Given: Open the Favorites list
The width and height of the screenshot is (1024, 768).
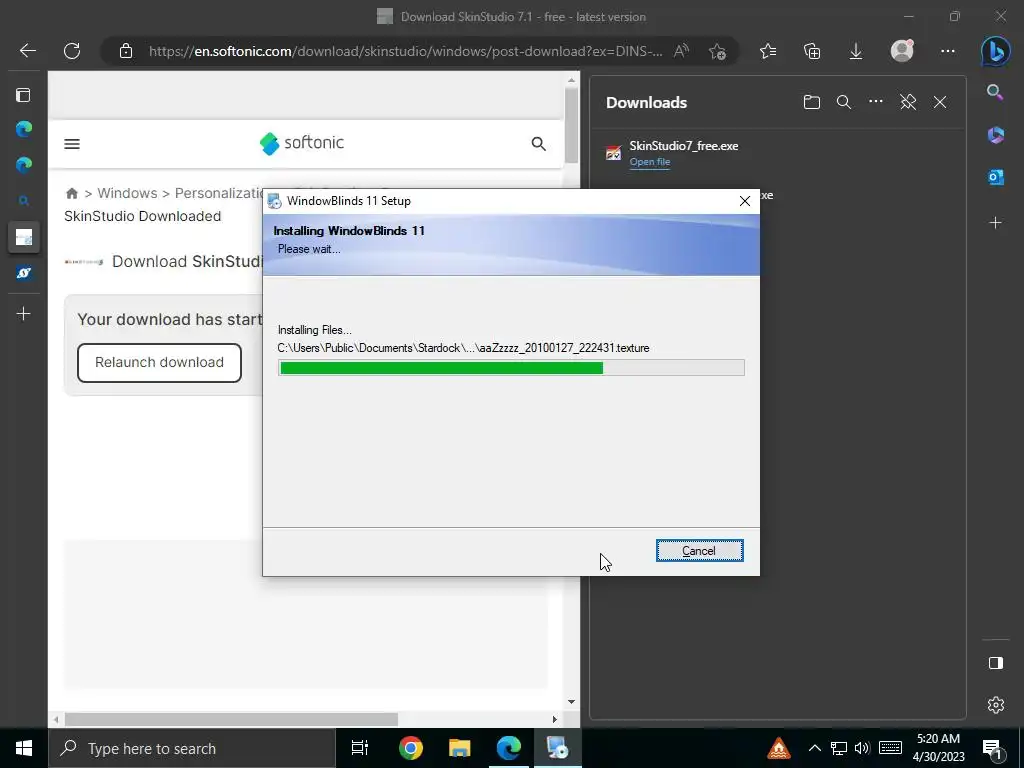Looking at the screenshot, I should coord(768,51).
